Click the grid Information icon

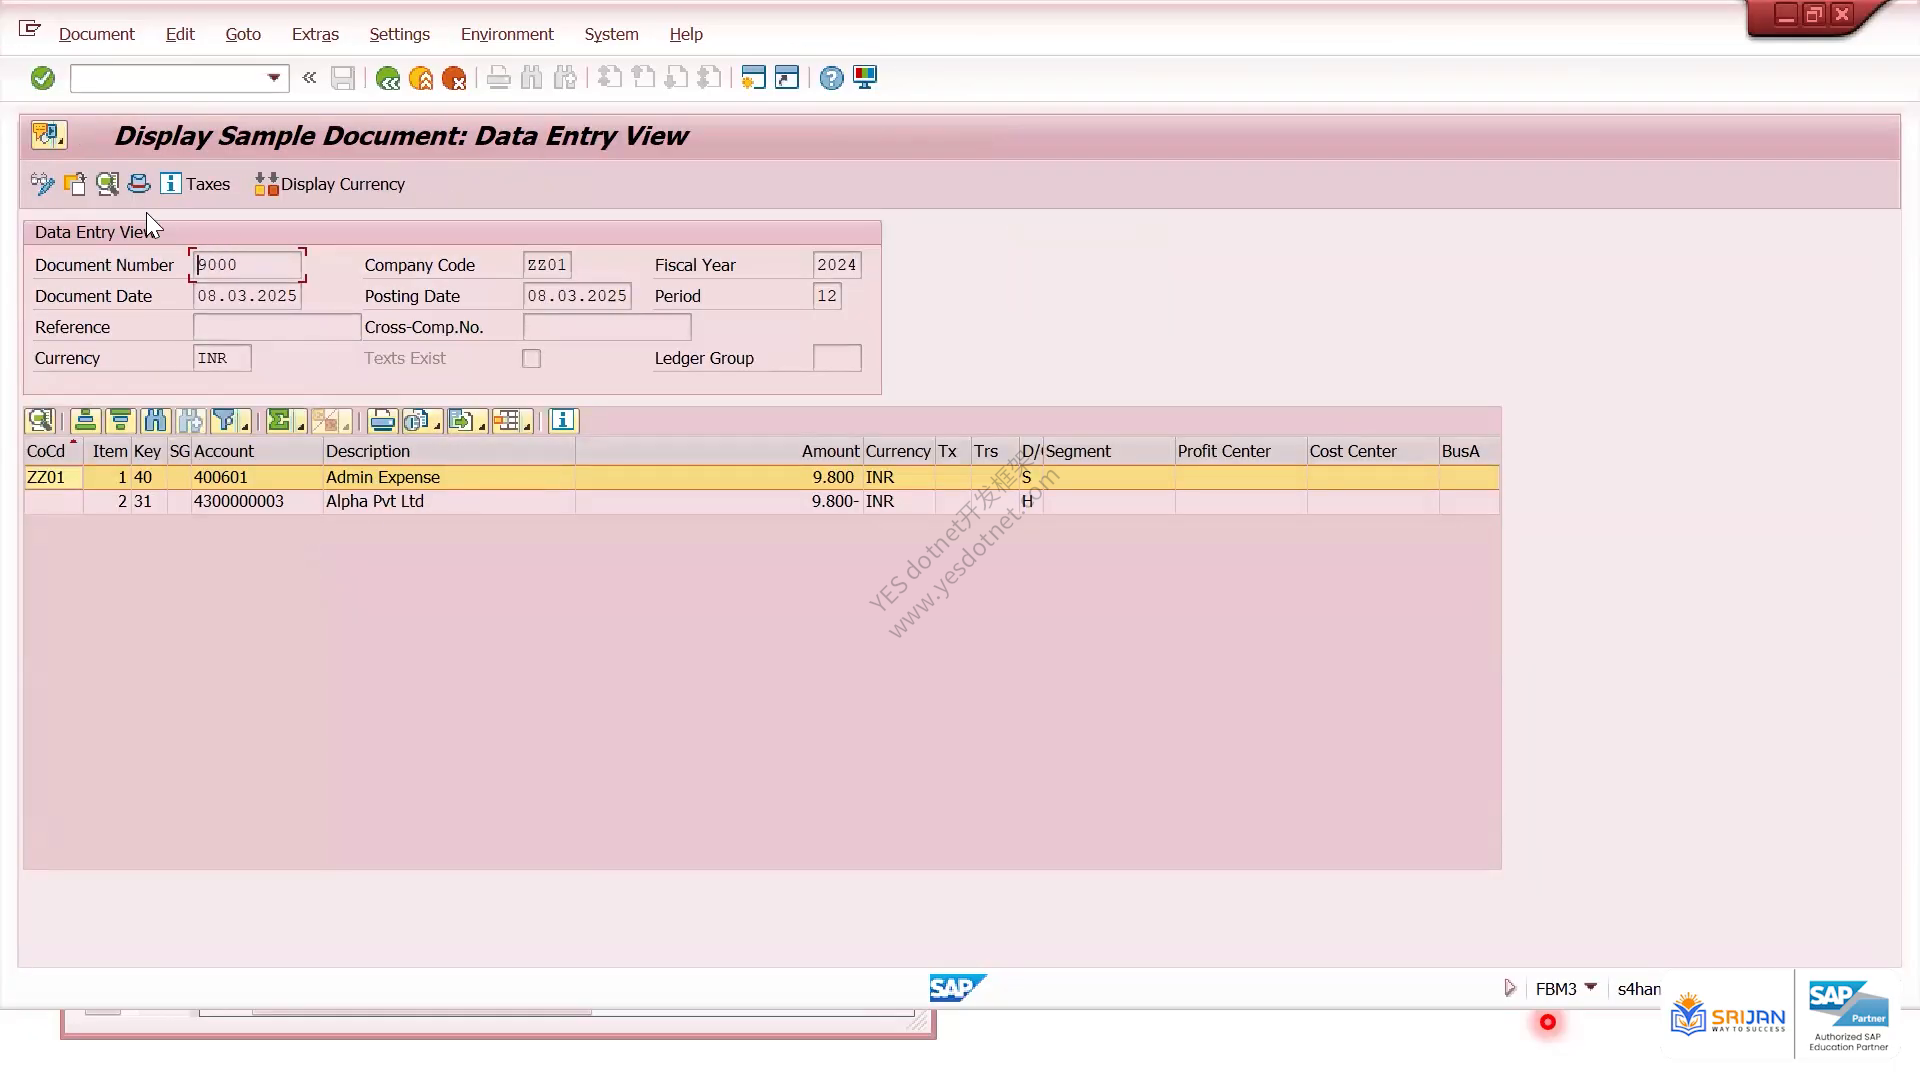563,421
